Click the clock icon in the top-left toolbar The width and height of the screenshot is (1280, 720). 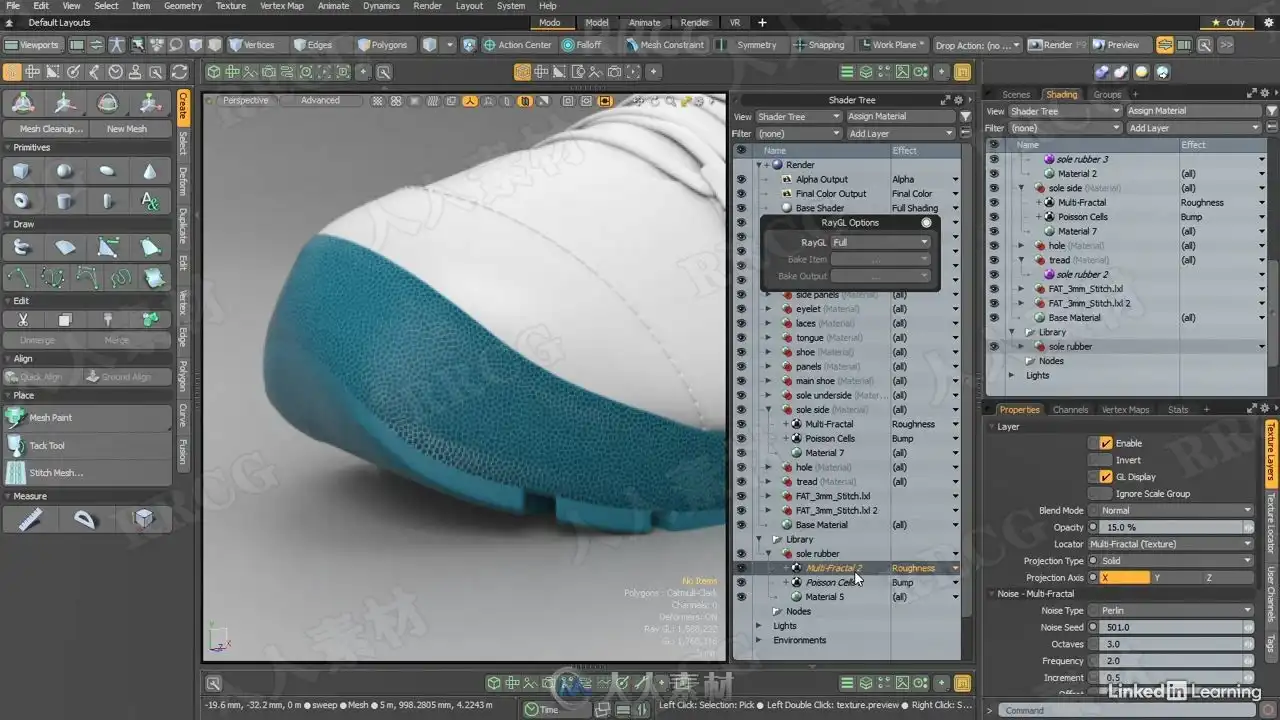[x=116, y=72]
